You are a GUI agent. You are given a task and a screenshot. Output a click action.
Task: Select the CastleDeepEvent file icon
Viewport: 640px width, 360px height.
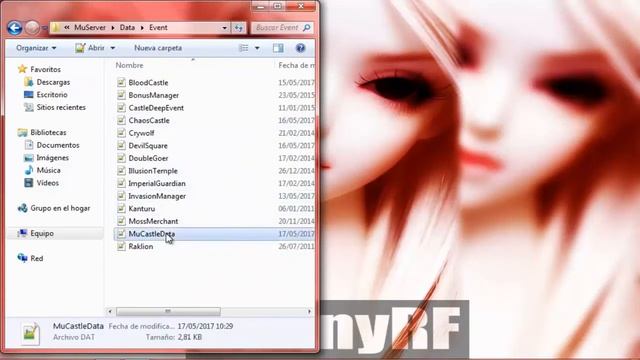click(x=121, y=108)
